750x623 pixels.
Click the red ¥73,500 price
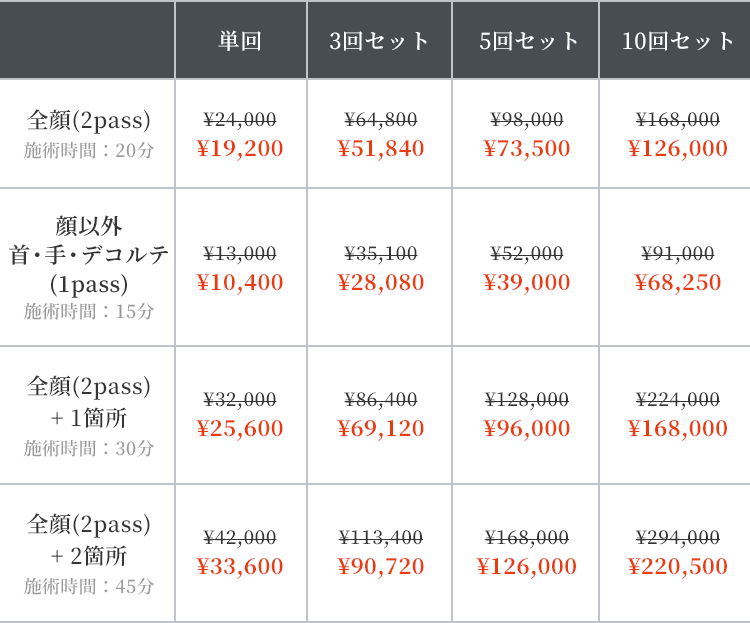pyautogui.click(x=526, y=149)
